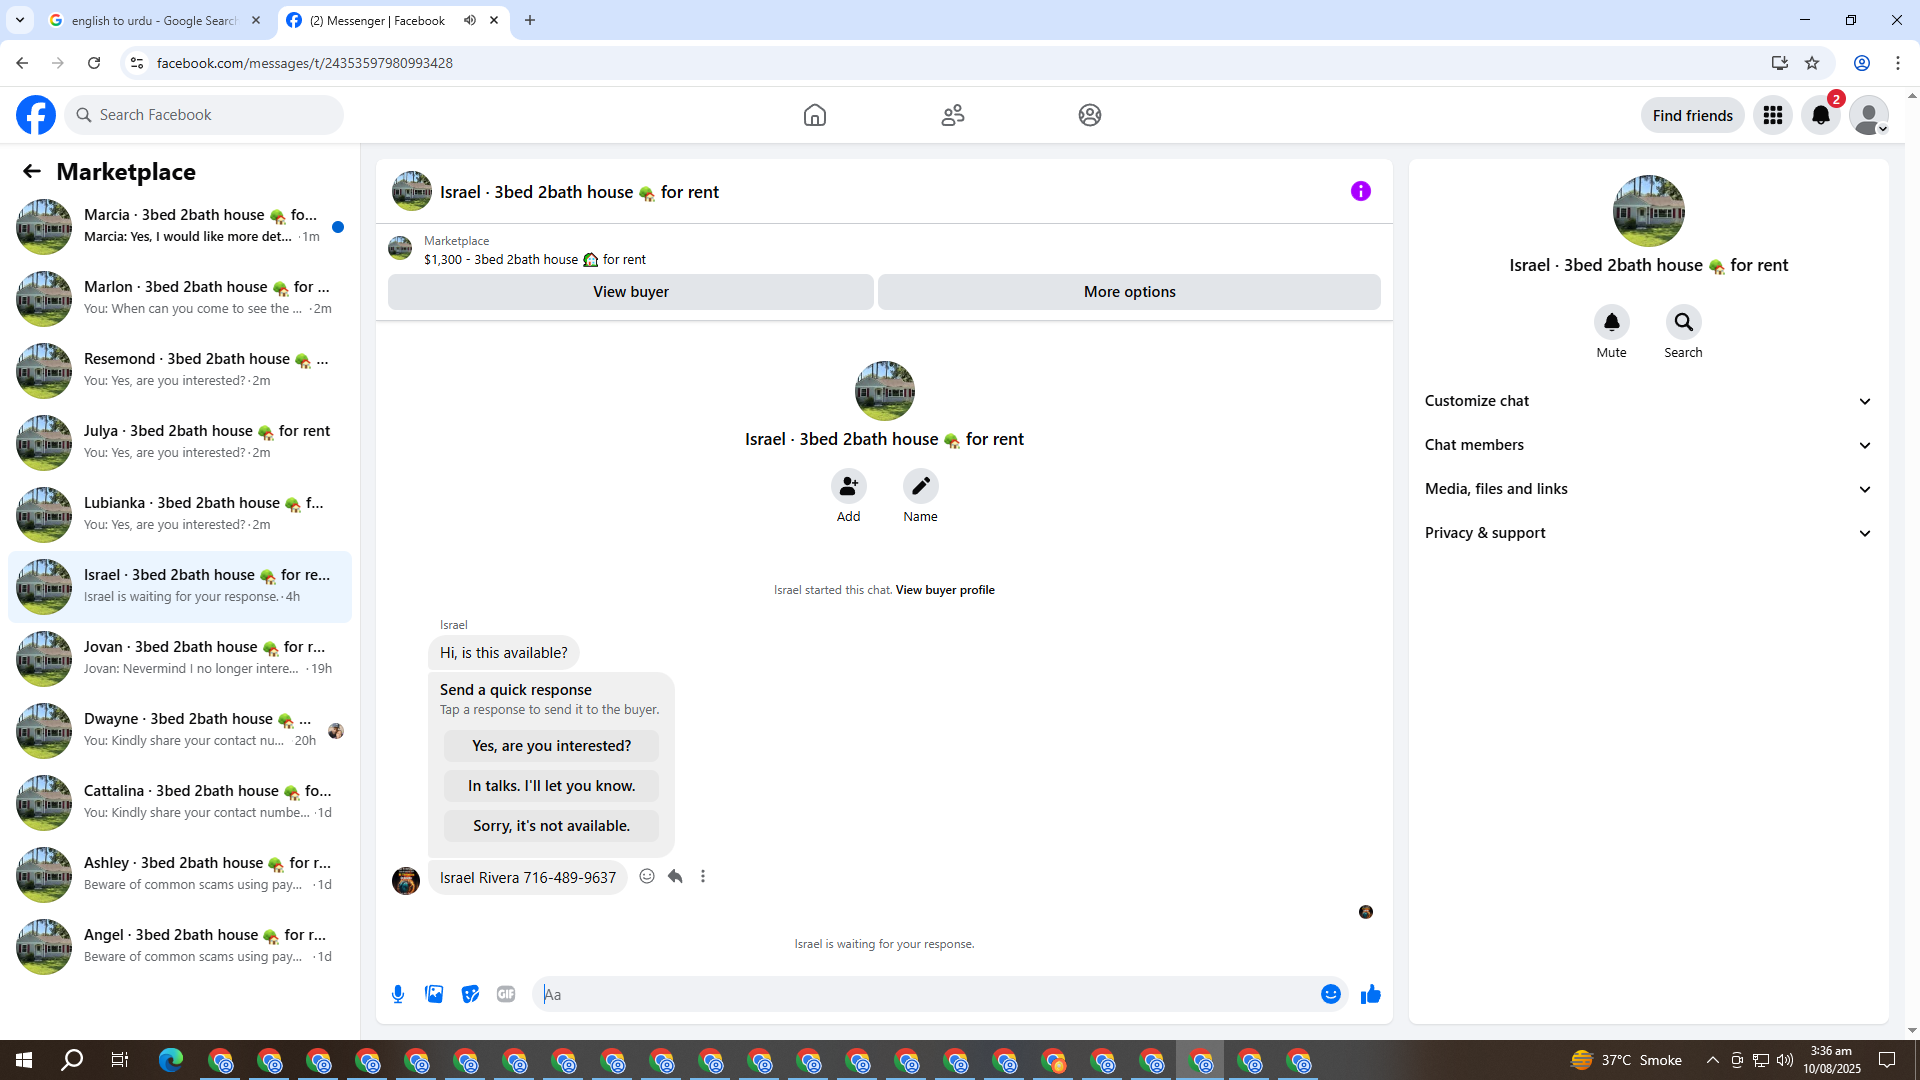This screenshot has height=1080, width=1920.
Task: Open emoji picker in message box
Action: [x=1330, y=994]
